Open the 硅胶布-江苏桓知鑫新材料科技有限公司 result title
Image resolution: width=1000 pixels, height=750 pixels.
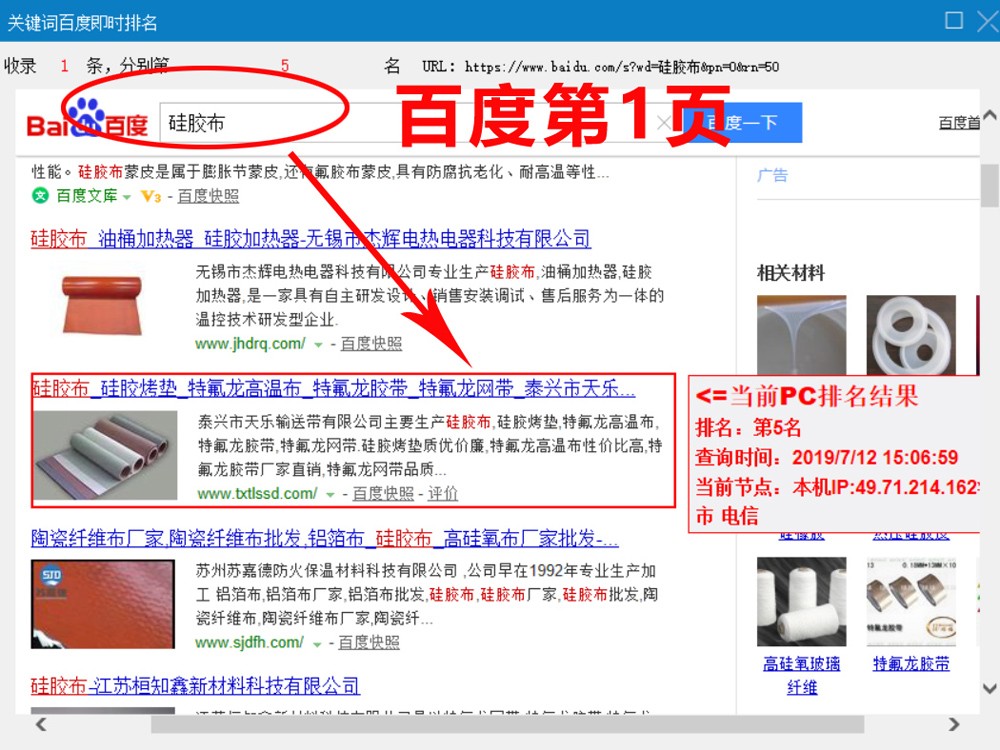pyautogui.click(x=195, y=686)
